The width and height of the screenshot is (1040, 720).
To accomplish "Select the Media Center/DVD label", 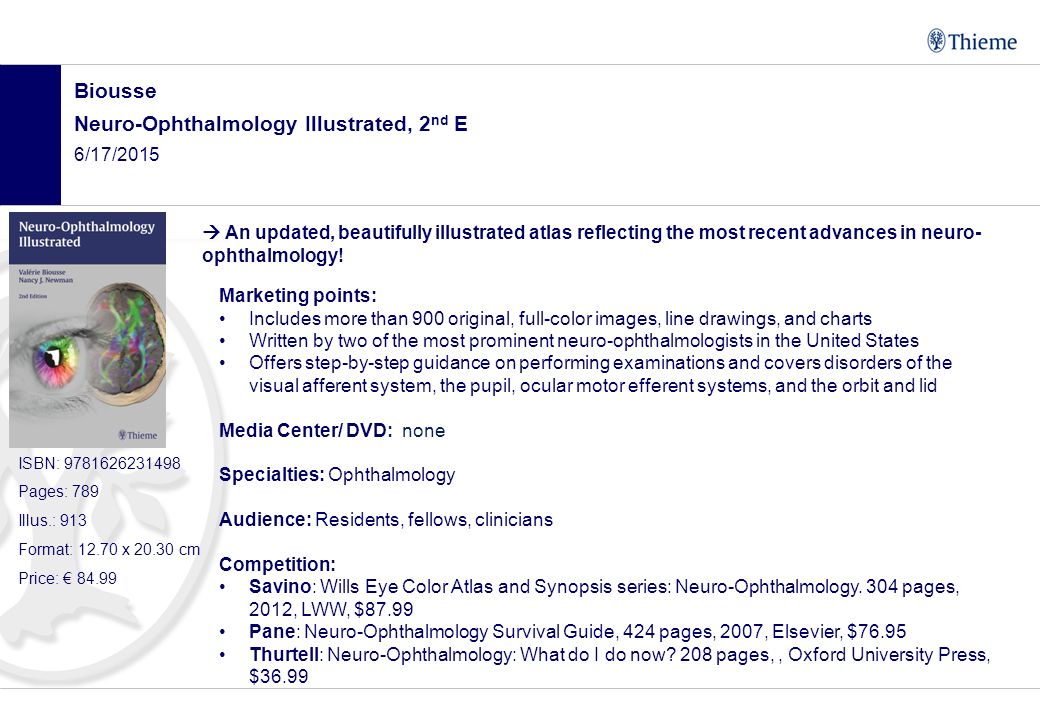I will pos(305,430).
